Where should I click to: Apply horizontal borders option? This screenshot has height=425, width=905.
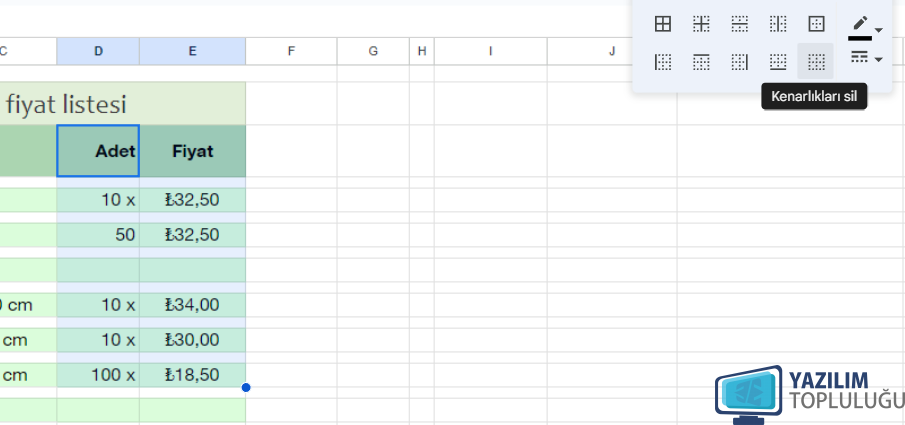(x=739, y=24)
